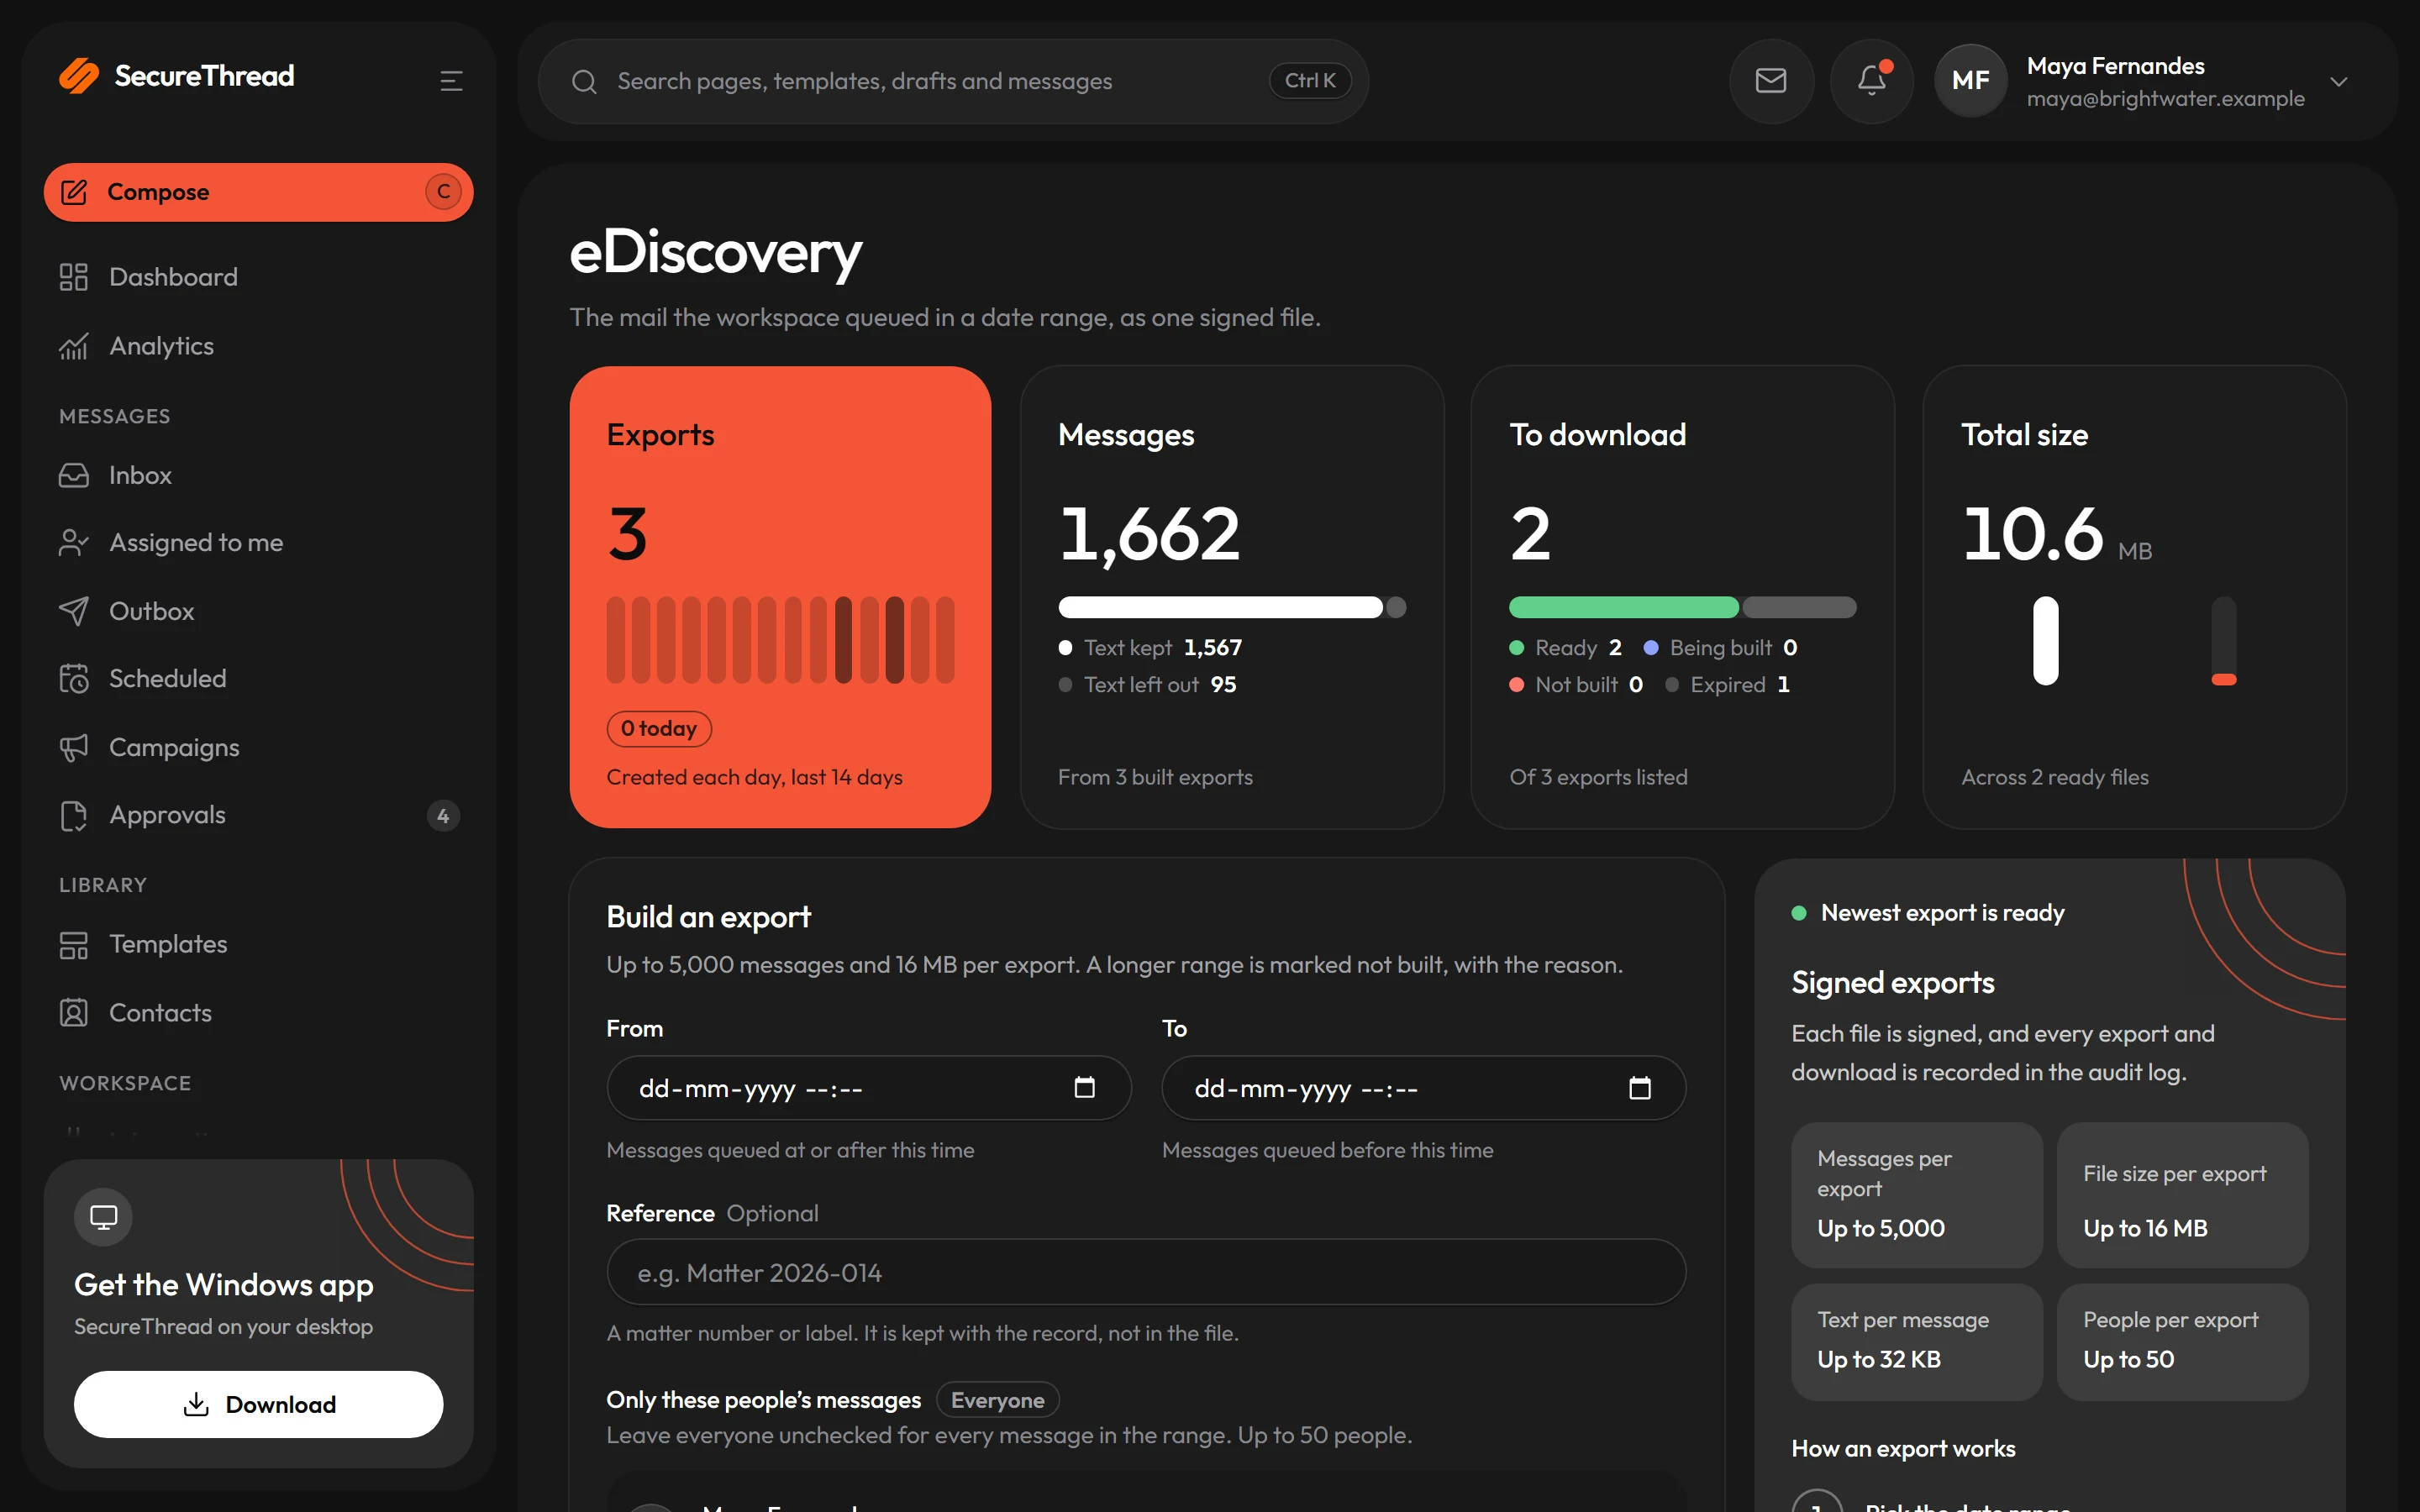Click the 0 today pill in Exports card
This screenshot has height=1512, width=2420.
point(659,729)
